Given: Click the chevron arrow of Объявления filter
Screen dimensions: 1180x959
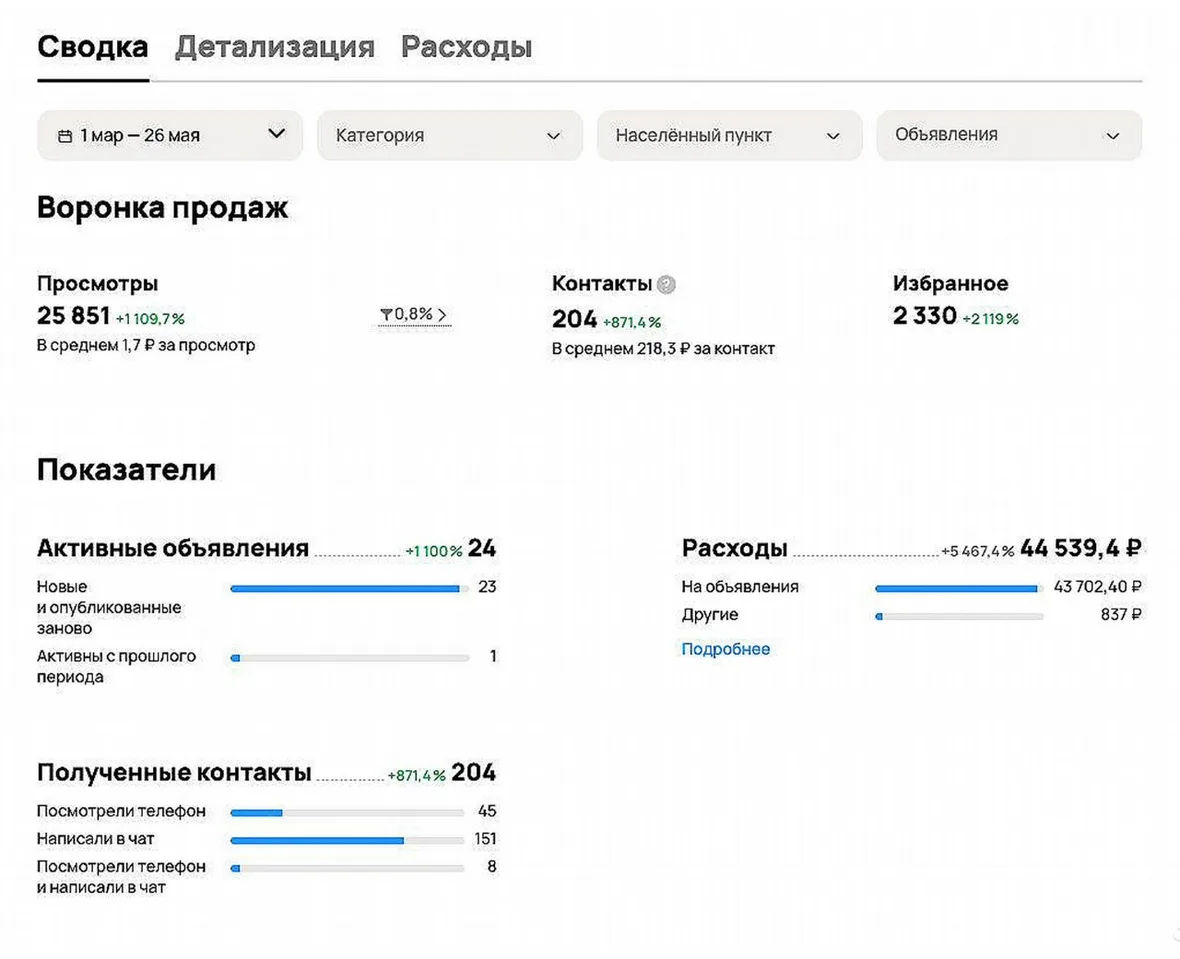Looking at the screenshot, I should (x=1112, y=136).
